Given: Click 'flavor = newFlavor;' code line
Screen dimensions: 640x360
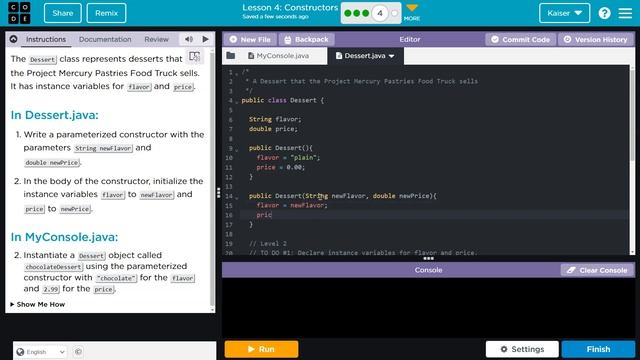Looking at the screenshot, I should (x=292, y=205).
